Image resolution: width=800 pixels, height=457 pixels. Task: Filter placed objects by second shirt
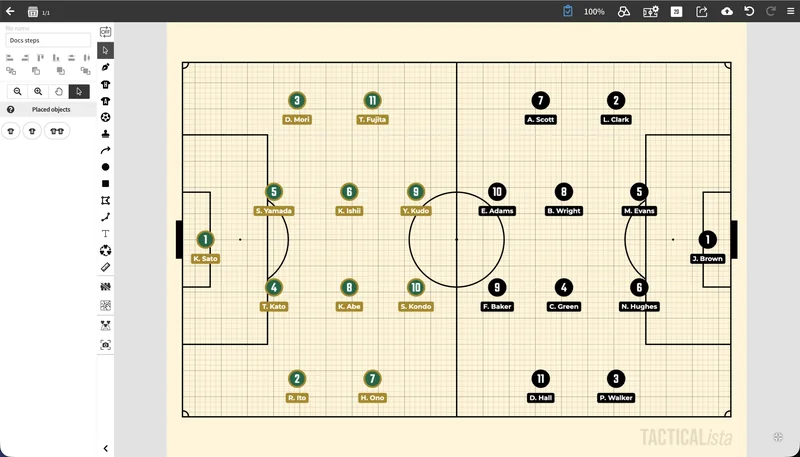click(x=32, y=131)
